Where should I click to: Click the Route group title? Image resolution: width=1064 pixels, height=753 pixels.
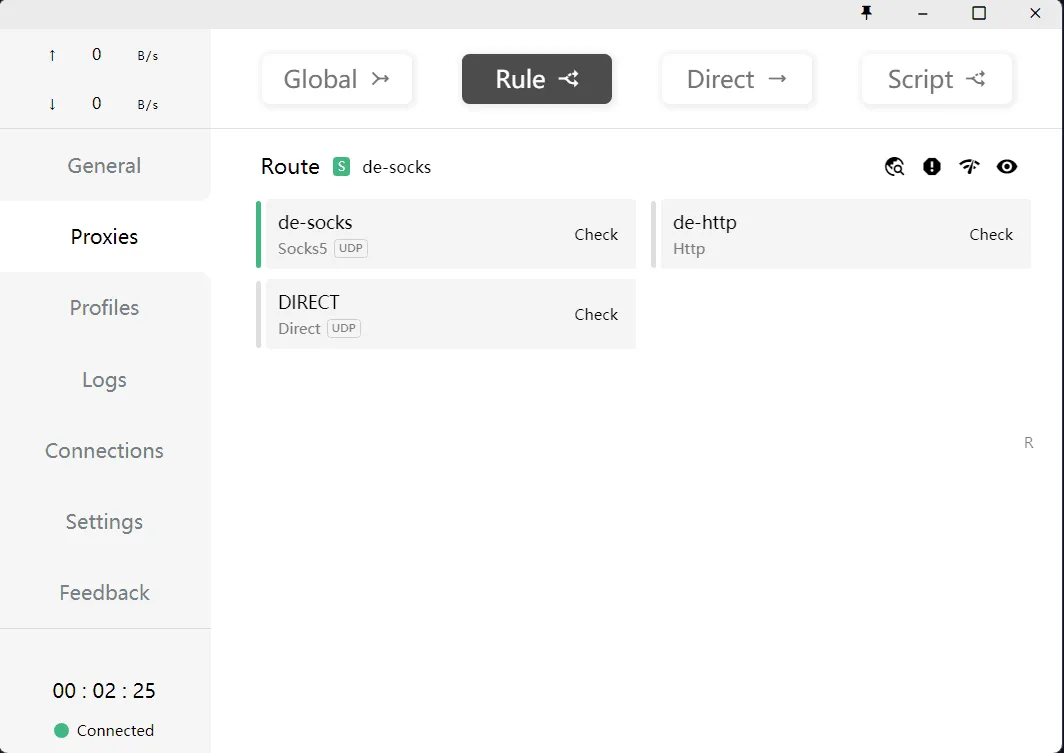coord(290,167)
